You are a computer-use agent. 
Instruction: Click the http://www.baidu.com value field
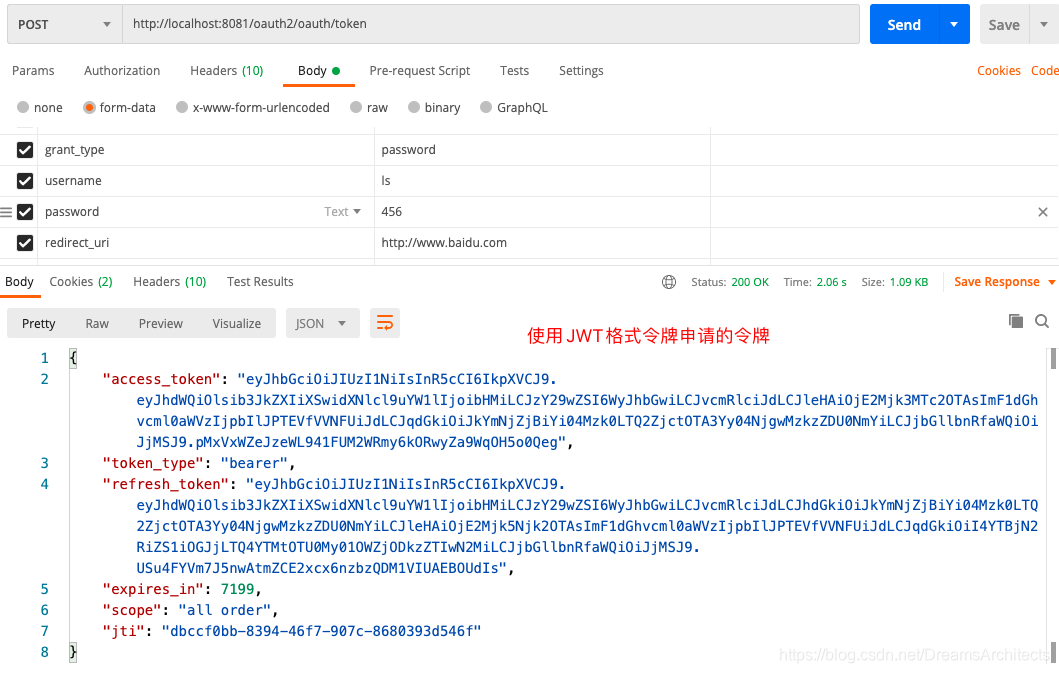point(542,243)
